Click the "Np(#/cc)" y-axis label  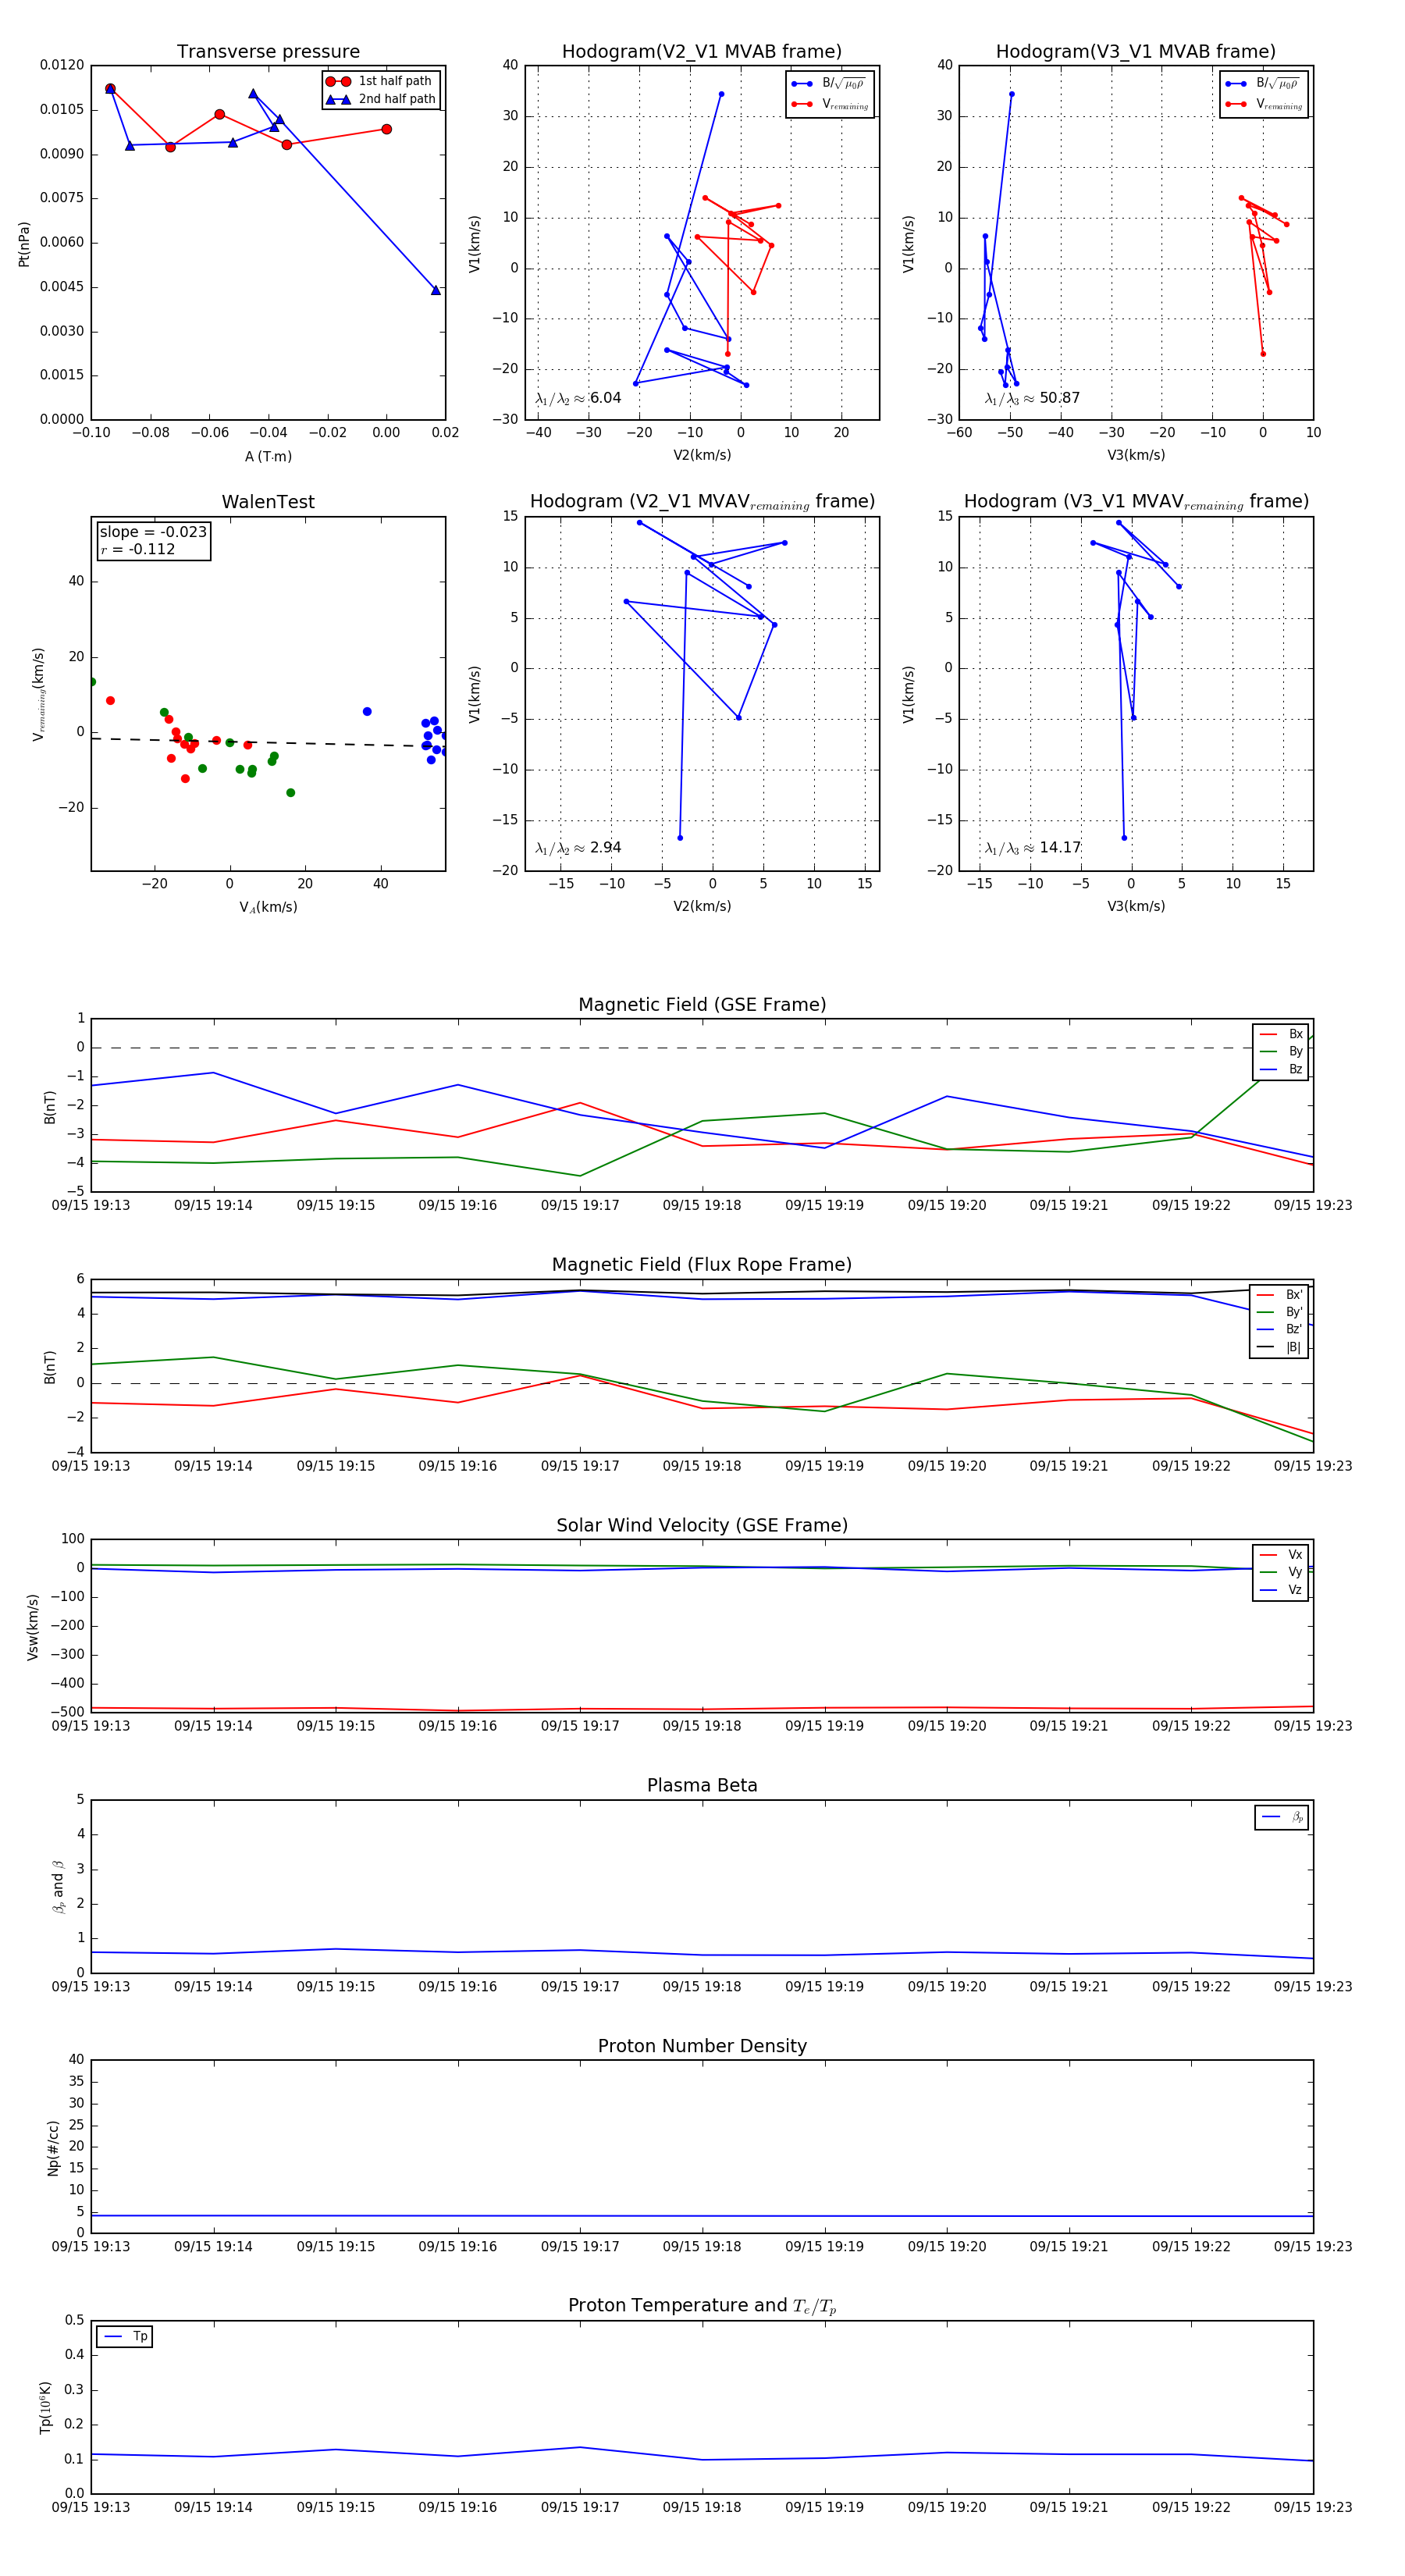point(53,2147)
